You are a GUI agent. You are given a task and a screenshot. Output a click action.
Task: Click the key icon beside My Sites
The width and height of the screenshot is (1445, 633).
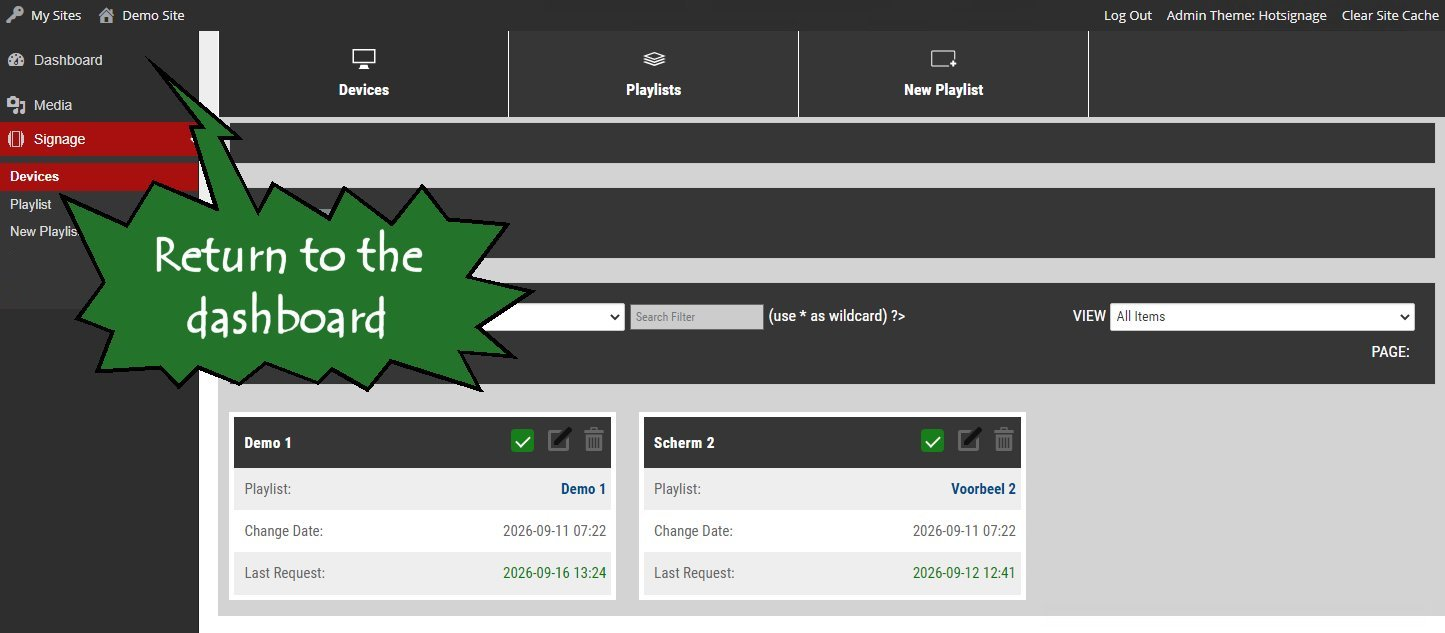tap(14, 15)
